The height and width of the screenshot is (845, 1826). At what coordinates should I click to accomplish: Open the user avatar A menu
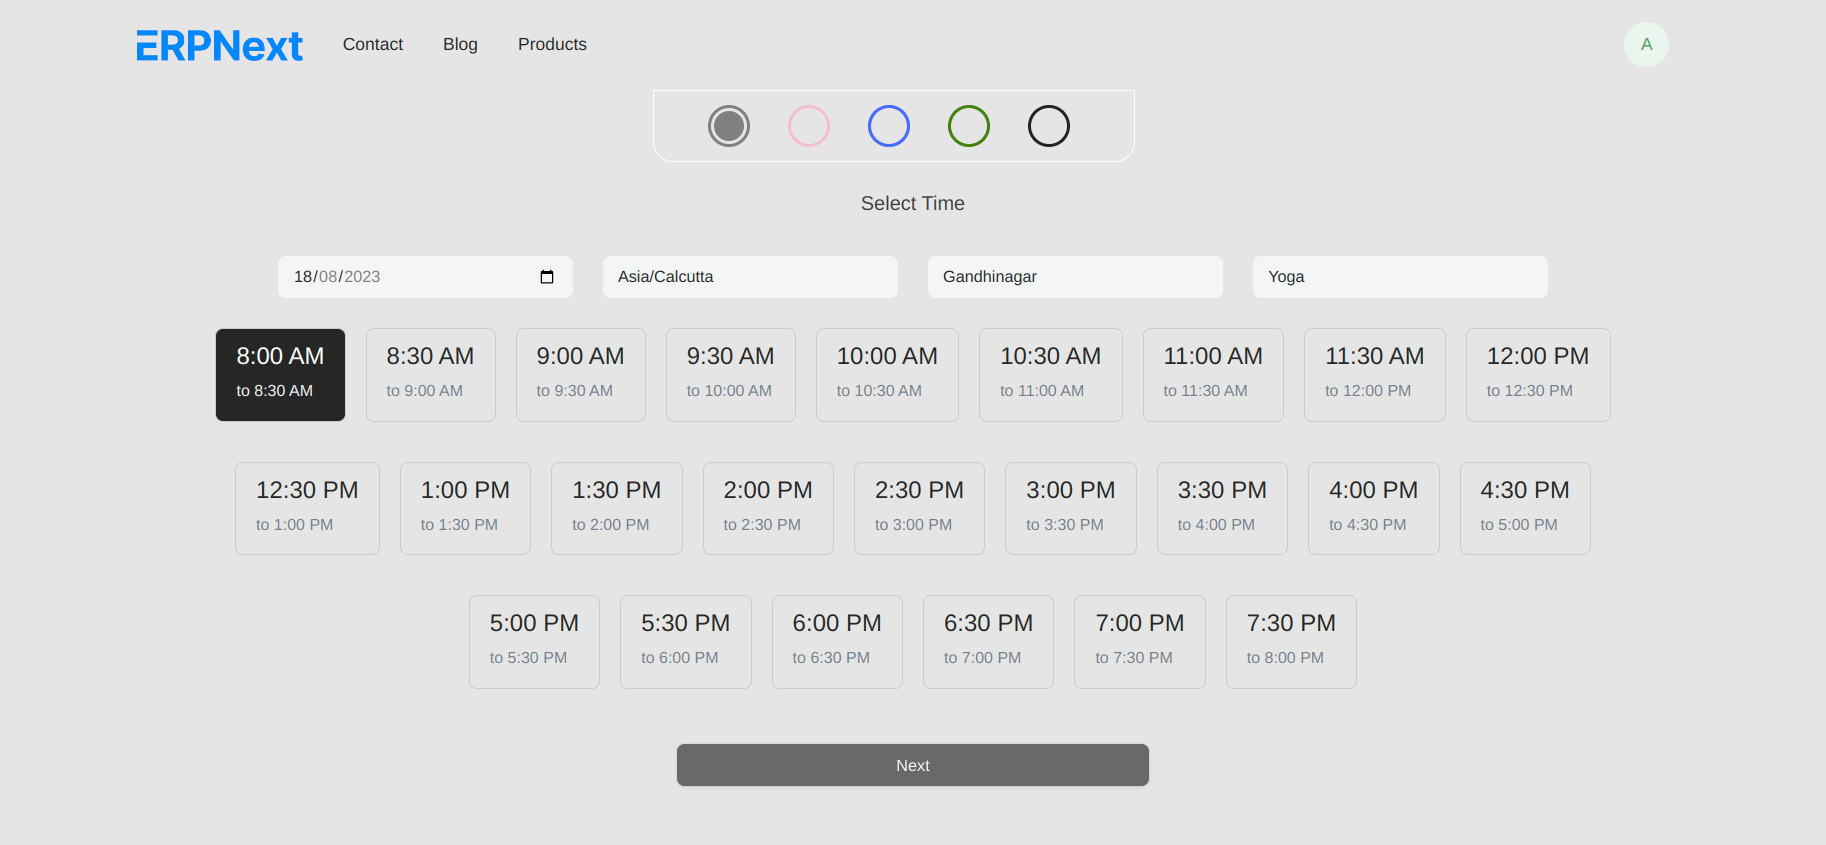pyautogui.click(x=1646, y=44)
